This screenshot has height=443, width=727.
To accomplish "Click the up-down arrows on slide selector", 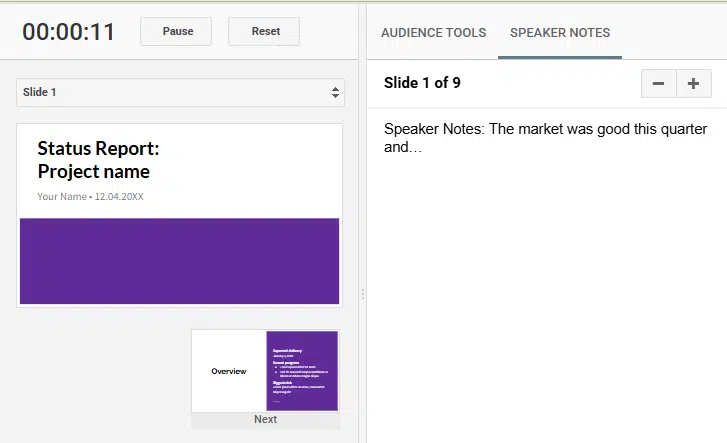I will pyautogui.click(x=335, y=92).
